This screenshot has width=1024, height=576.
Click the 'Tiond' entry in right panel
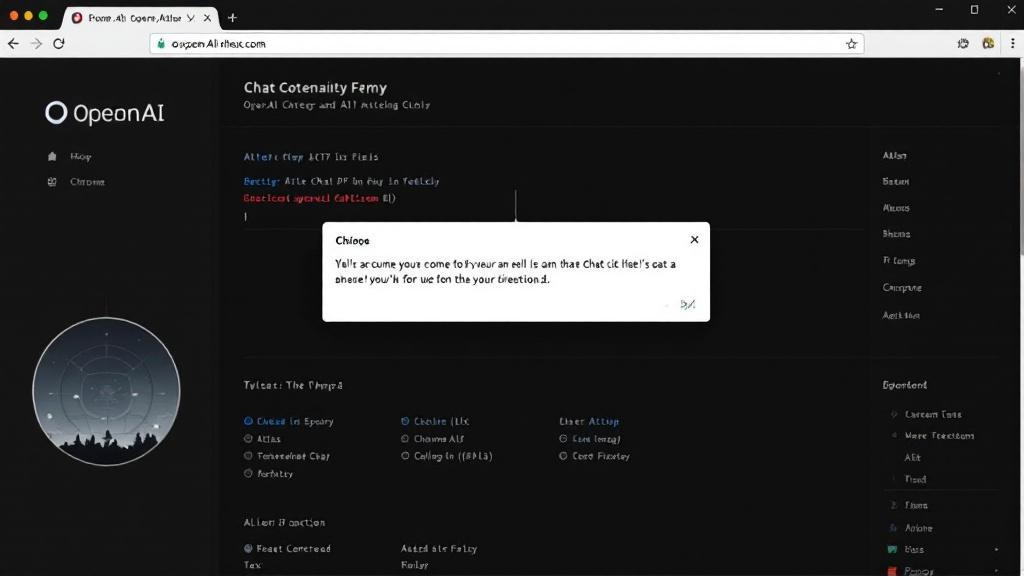pos(916,479)
